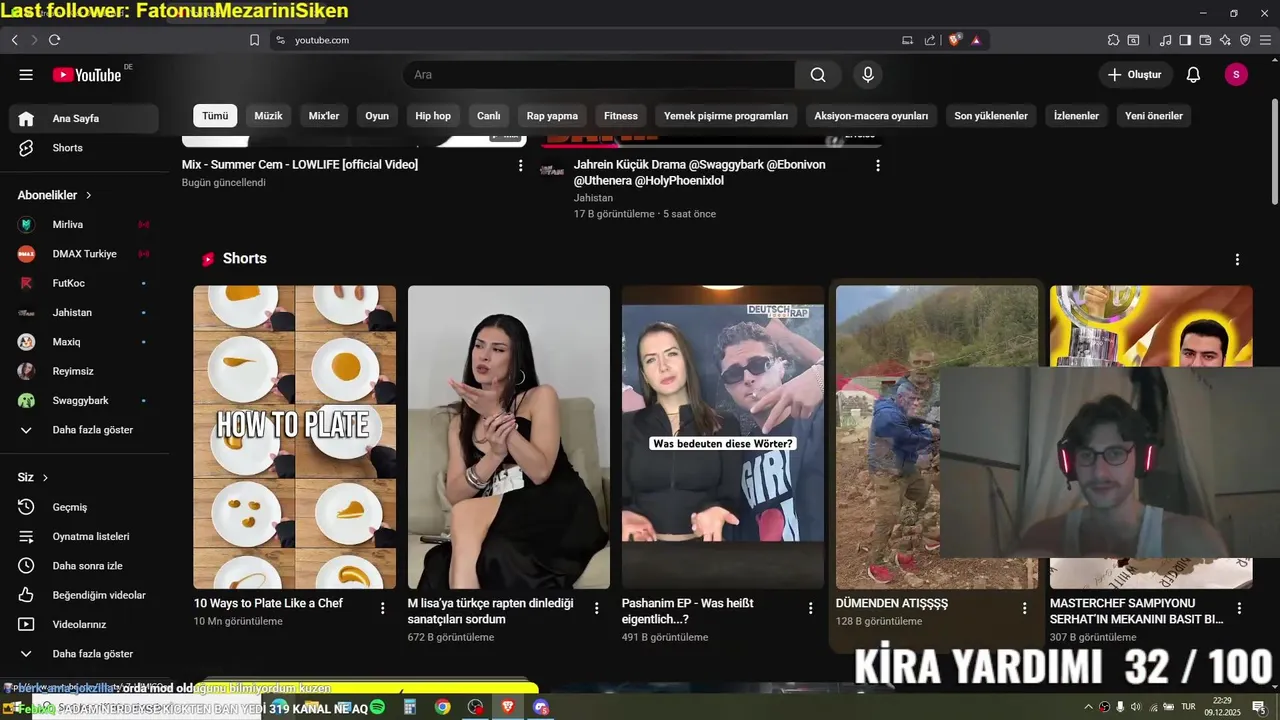This screenshot has width=1280, height=720.
Task: Select the Müzik filter chip
Action: 268,116
